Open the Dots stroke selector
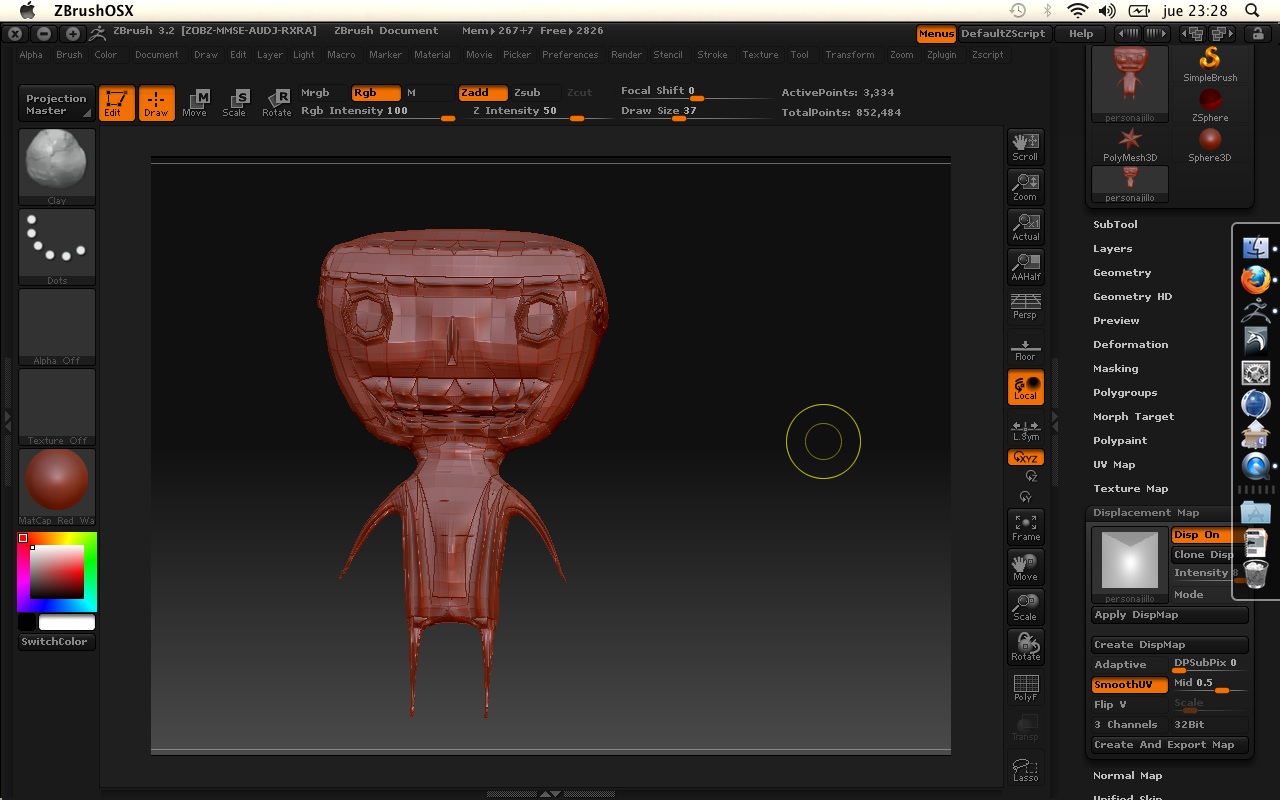Screen dimensions: 1280x800 click(x=57, y=247)
